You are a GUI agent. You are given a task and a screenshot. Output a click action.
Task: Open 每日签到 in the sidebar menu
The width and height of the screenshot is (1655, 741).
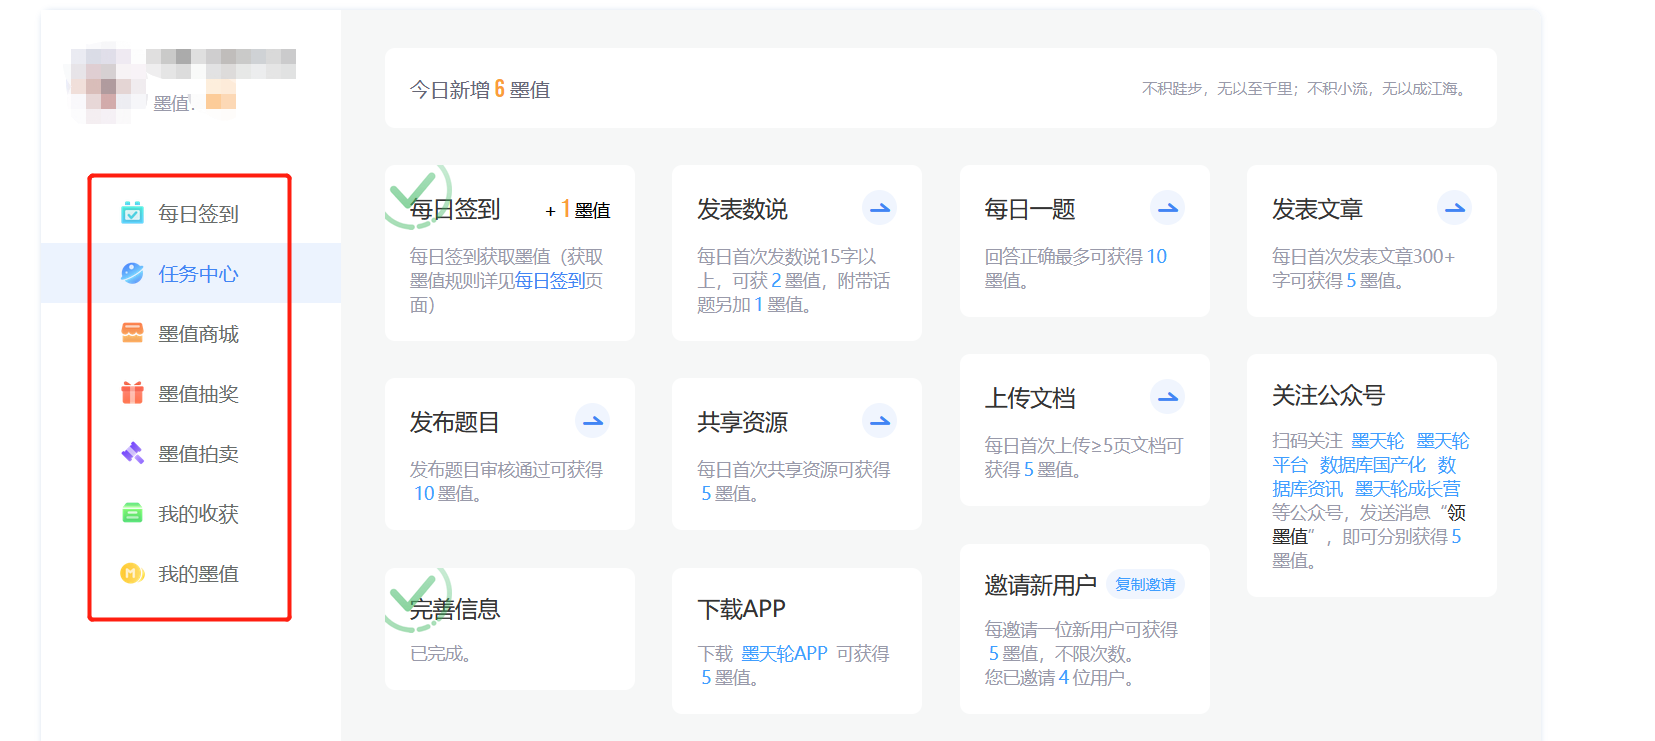tap(190, 213)
